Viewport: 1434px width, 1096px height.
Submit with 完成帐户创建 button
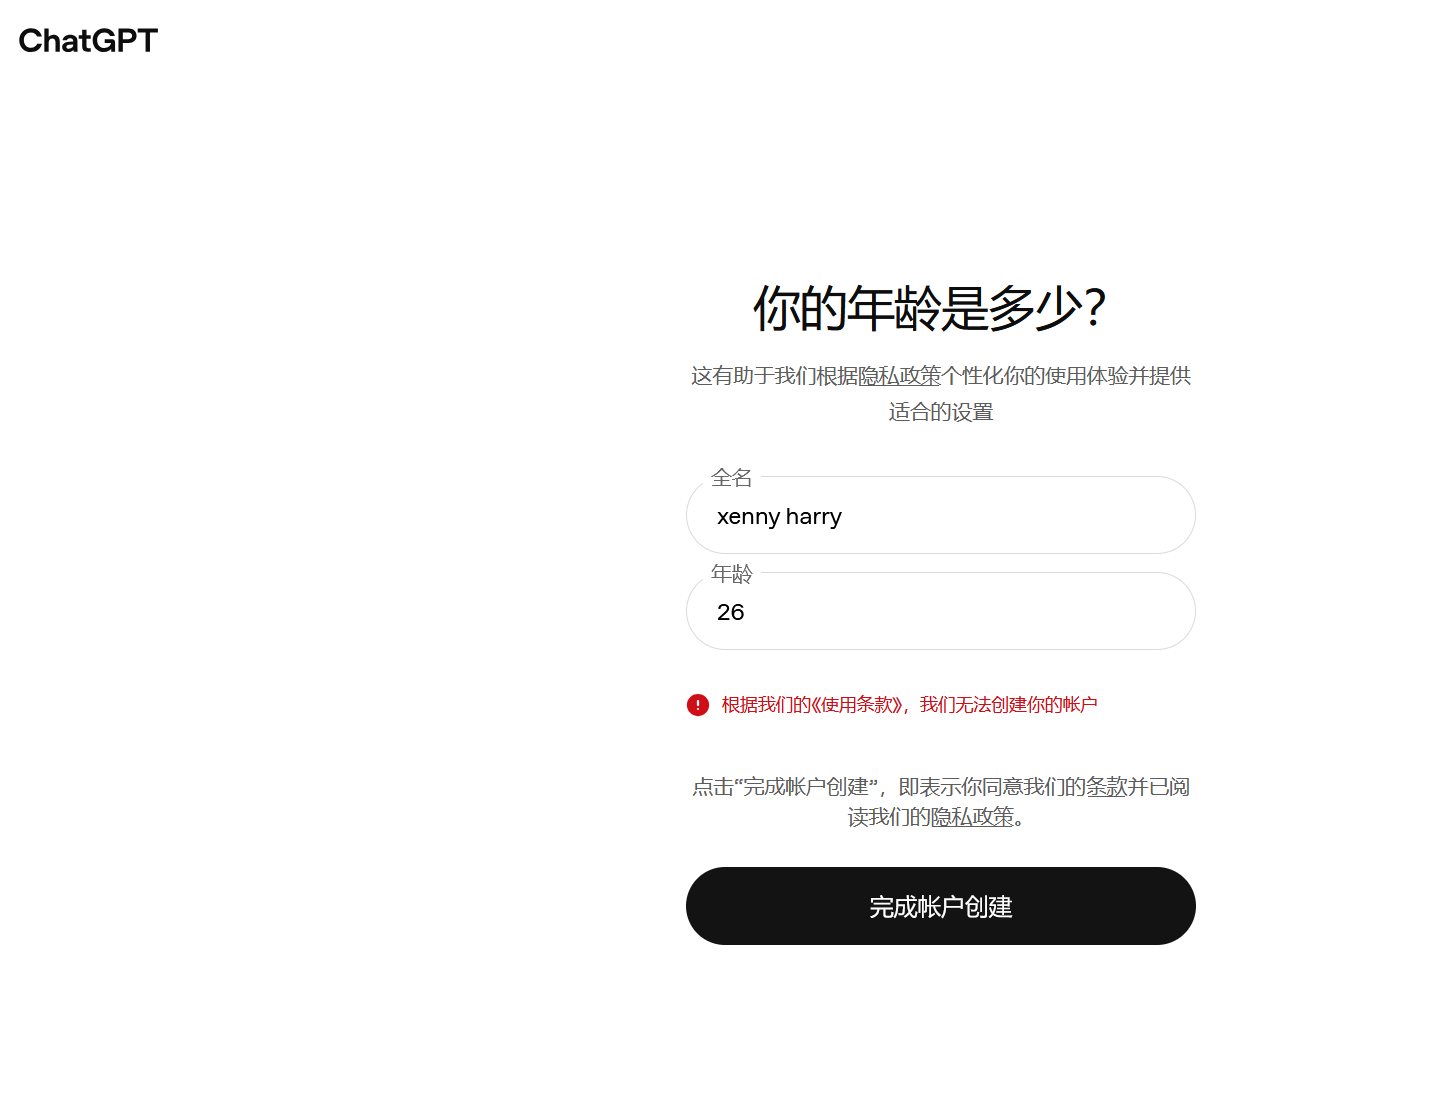pyautogui.click(x=941, y=906)
